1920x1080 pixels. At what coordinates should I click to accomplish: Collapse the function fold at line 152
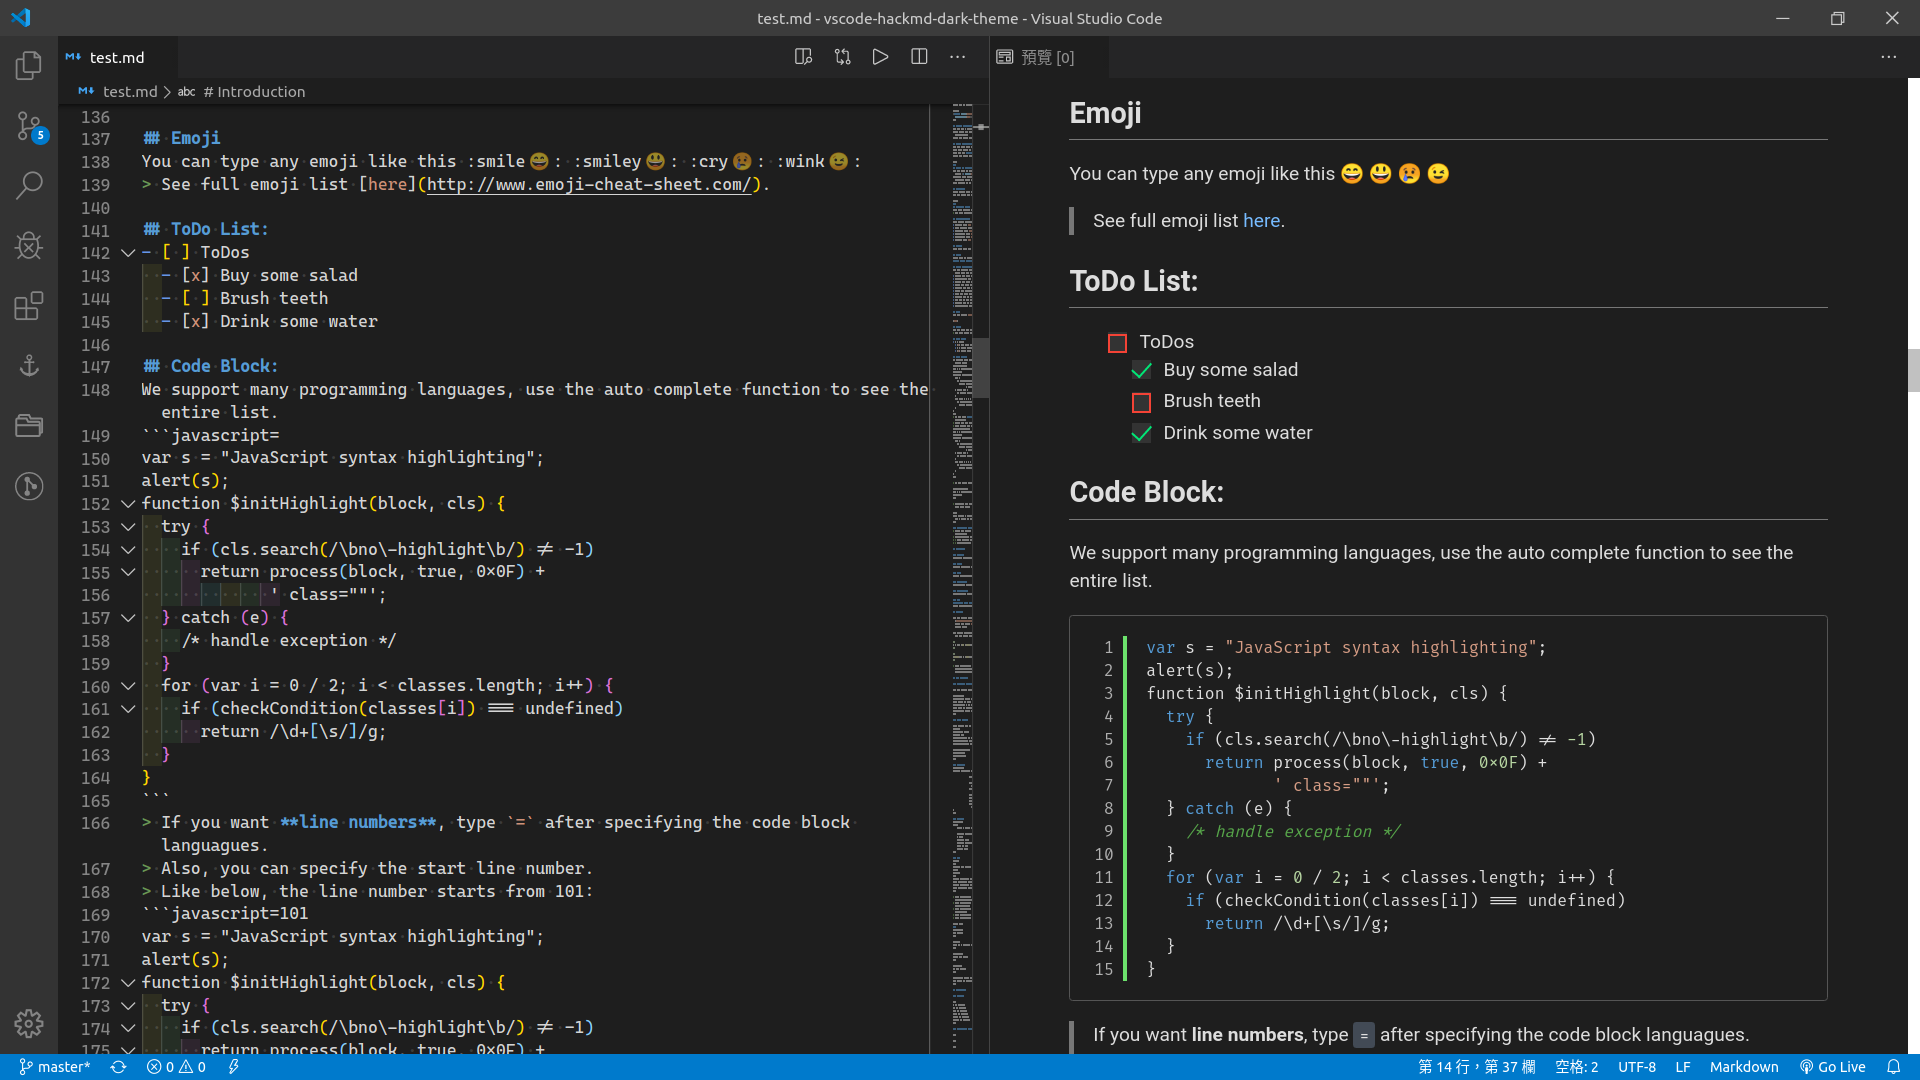(x=128, y=504)
